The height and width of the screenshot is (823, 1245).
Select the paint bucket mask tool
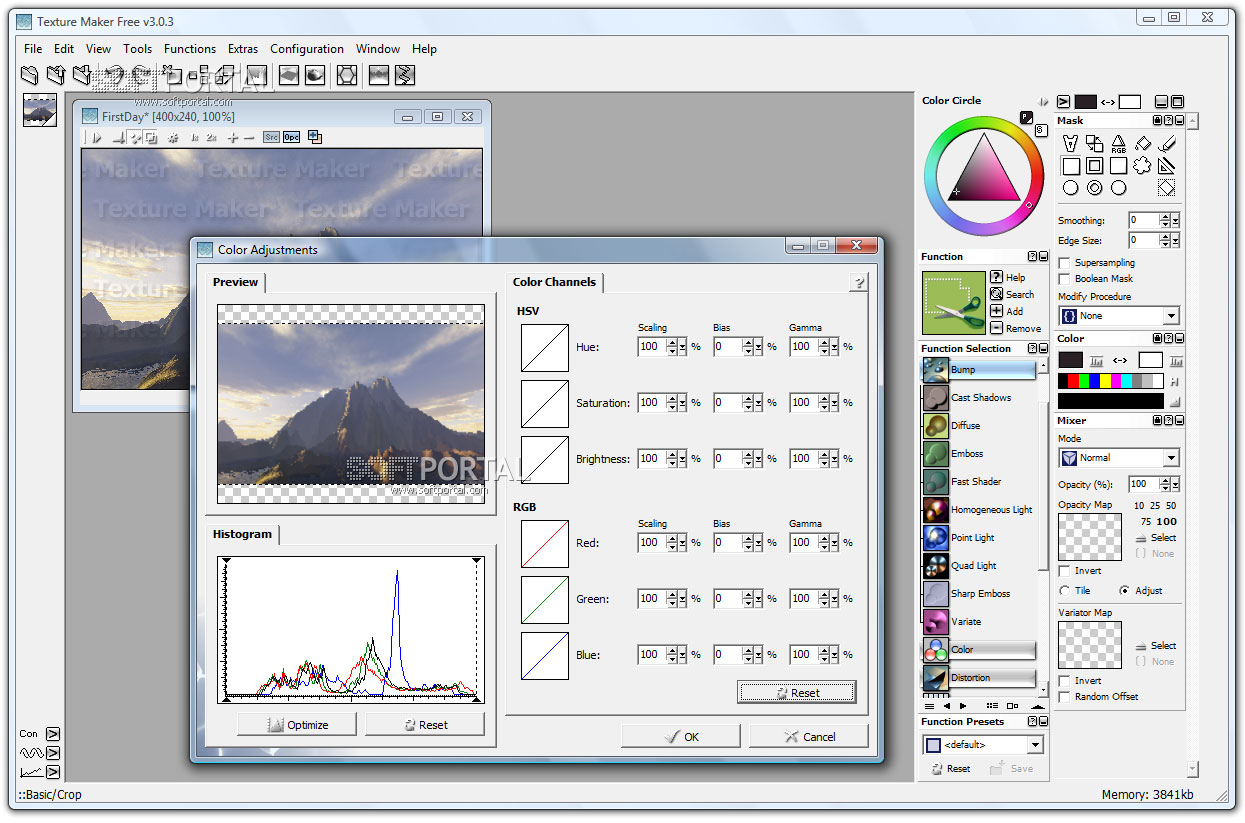1142,144
